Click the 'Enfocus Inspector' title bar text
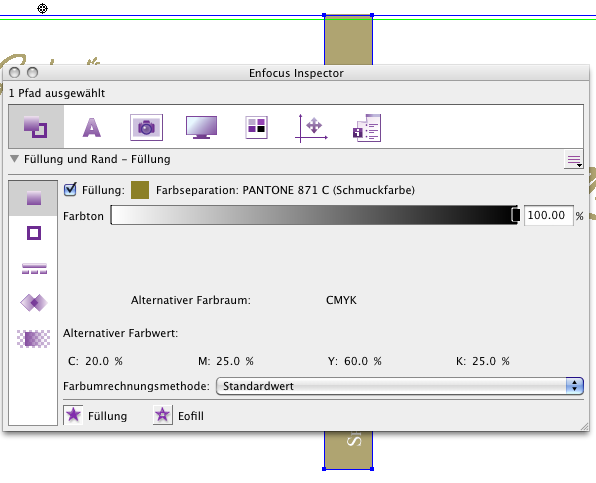 tap(296, 73)
